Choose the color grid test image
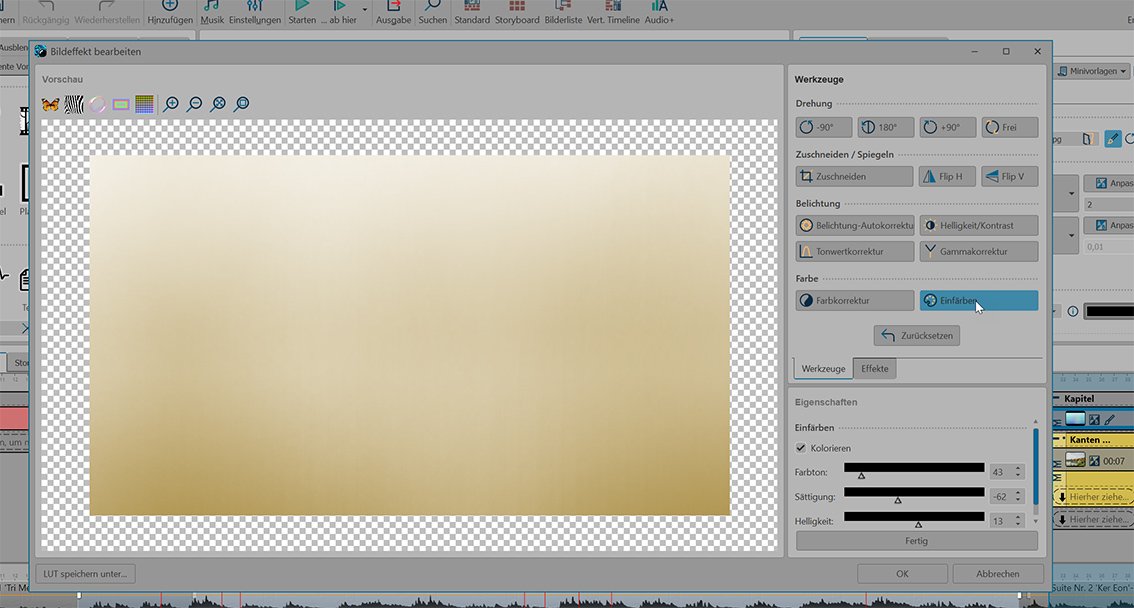The height and width of the screenshot is (608, 1134). pos(145,104)
